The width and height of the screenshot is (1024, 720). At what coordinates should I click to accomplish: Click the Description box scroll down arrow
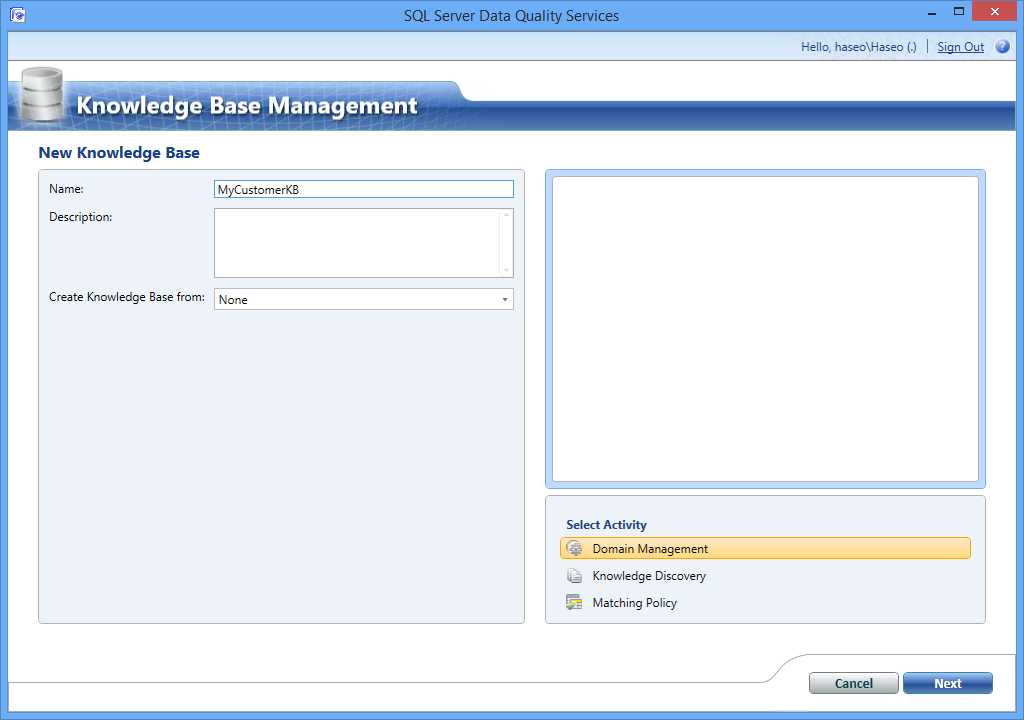(x=506, y=270)
